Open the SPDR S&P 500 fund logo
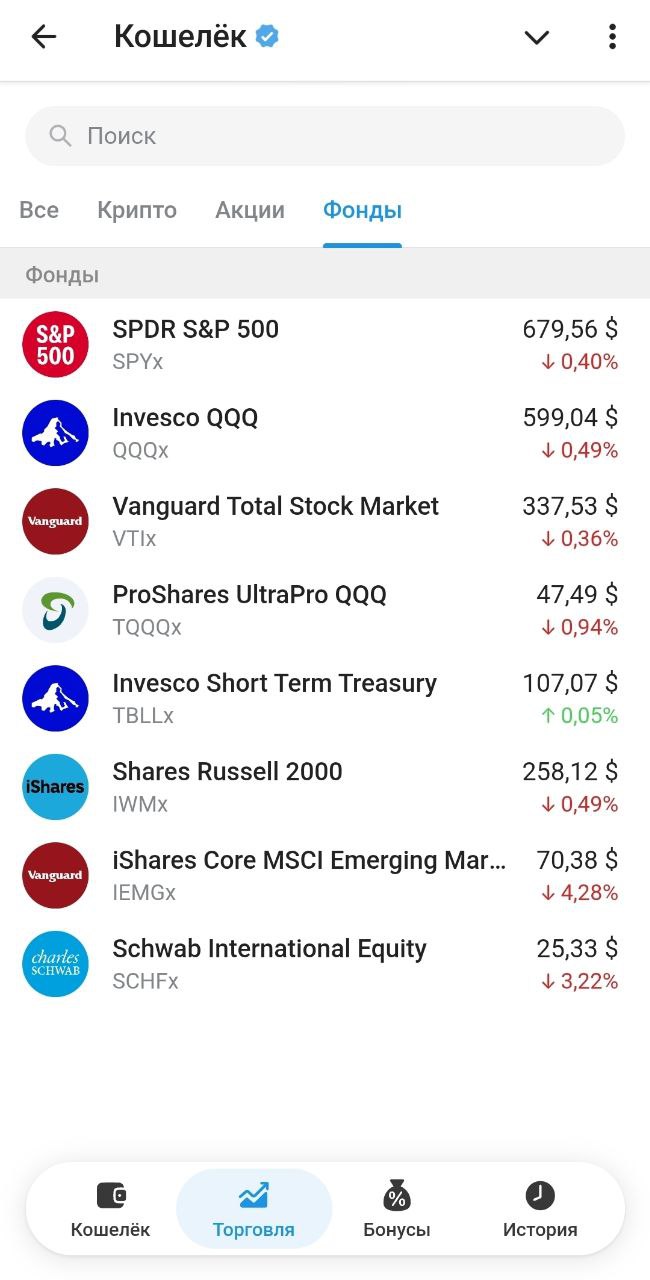This screenshot has height=1280, width=650. point(55,344)
